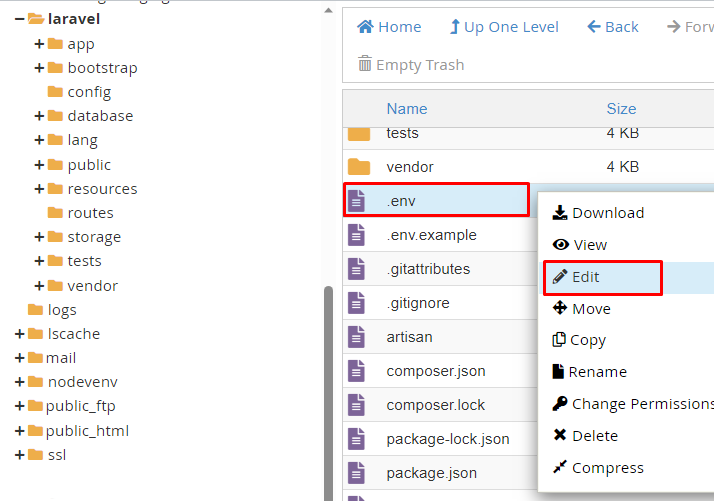714x501 pixels.
Task: Open the routes folder in tree
Action: (80, 213)
